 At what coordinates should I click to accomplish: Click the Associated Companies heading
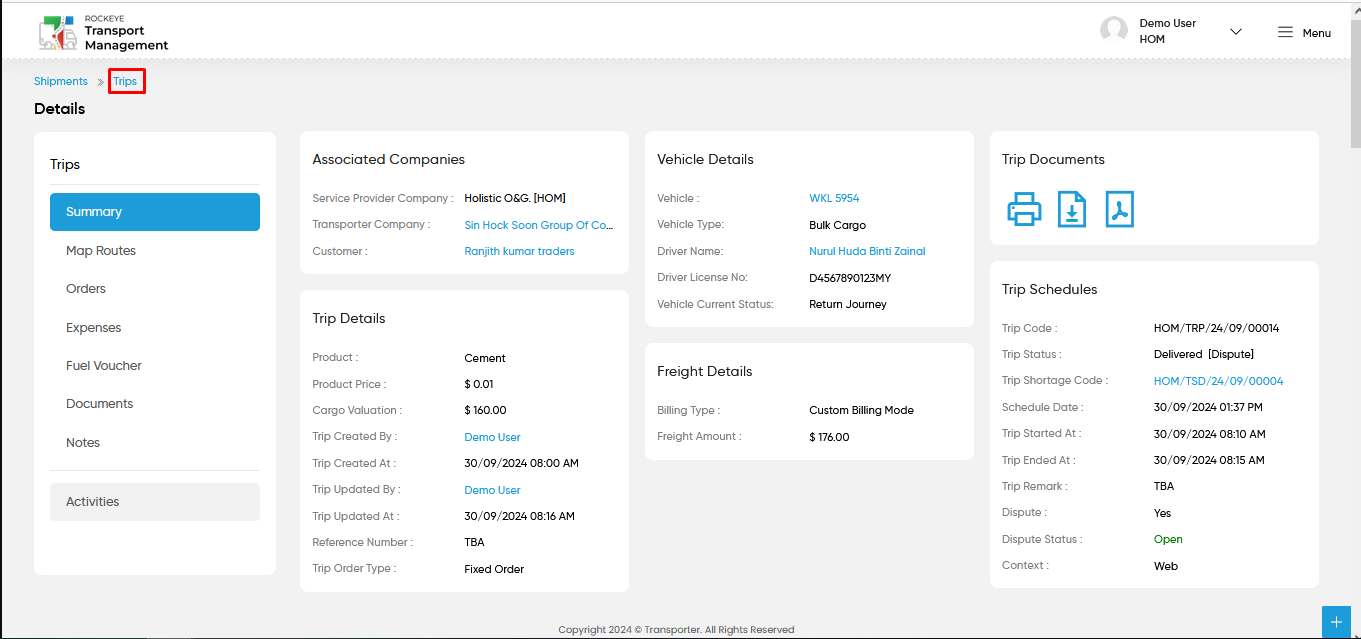pos(388,159)
